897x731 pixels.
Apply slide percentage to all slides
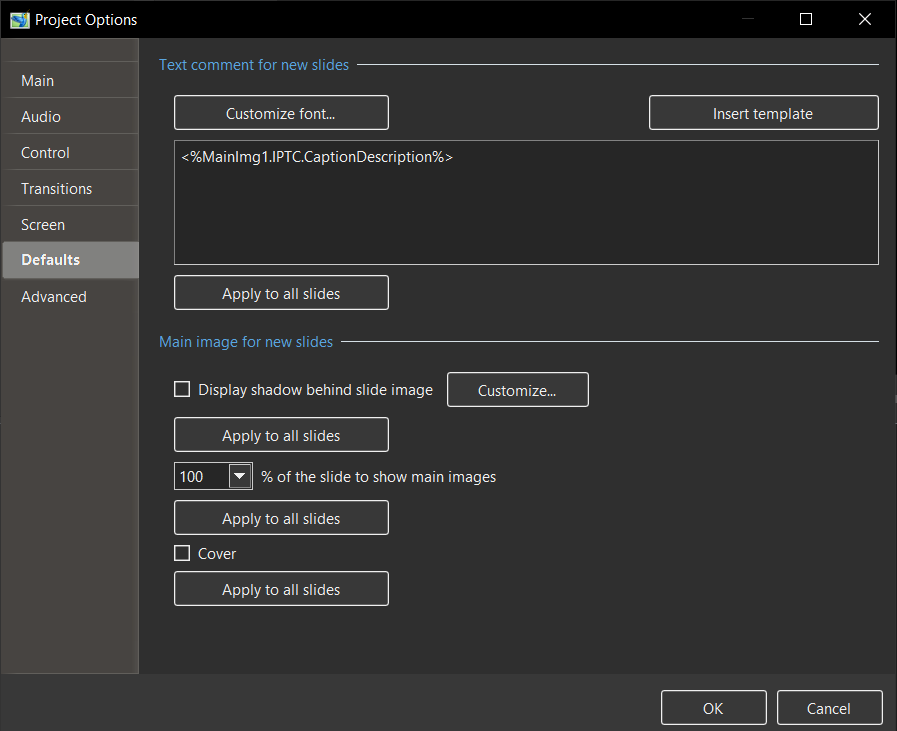click(x=281, y=518)
